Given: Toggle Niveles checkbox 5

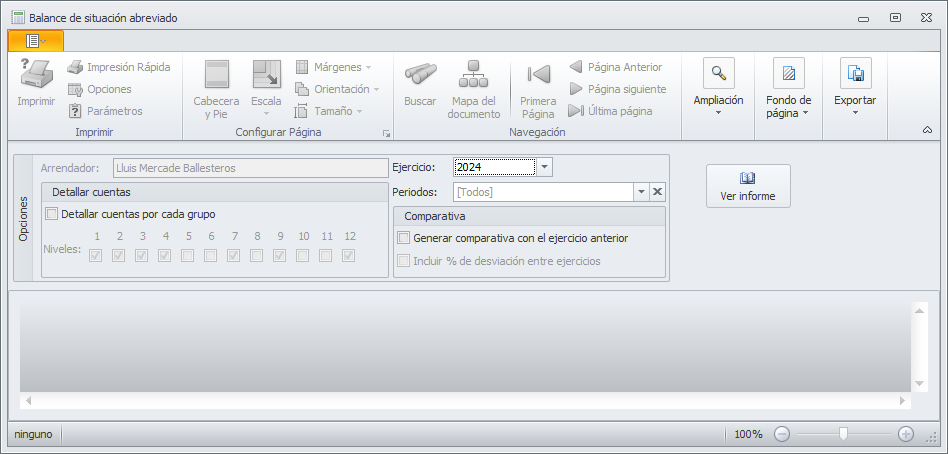Looking at the screenshot, I should click(187, 256).
